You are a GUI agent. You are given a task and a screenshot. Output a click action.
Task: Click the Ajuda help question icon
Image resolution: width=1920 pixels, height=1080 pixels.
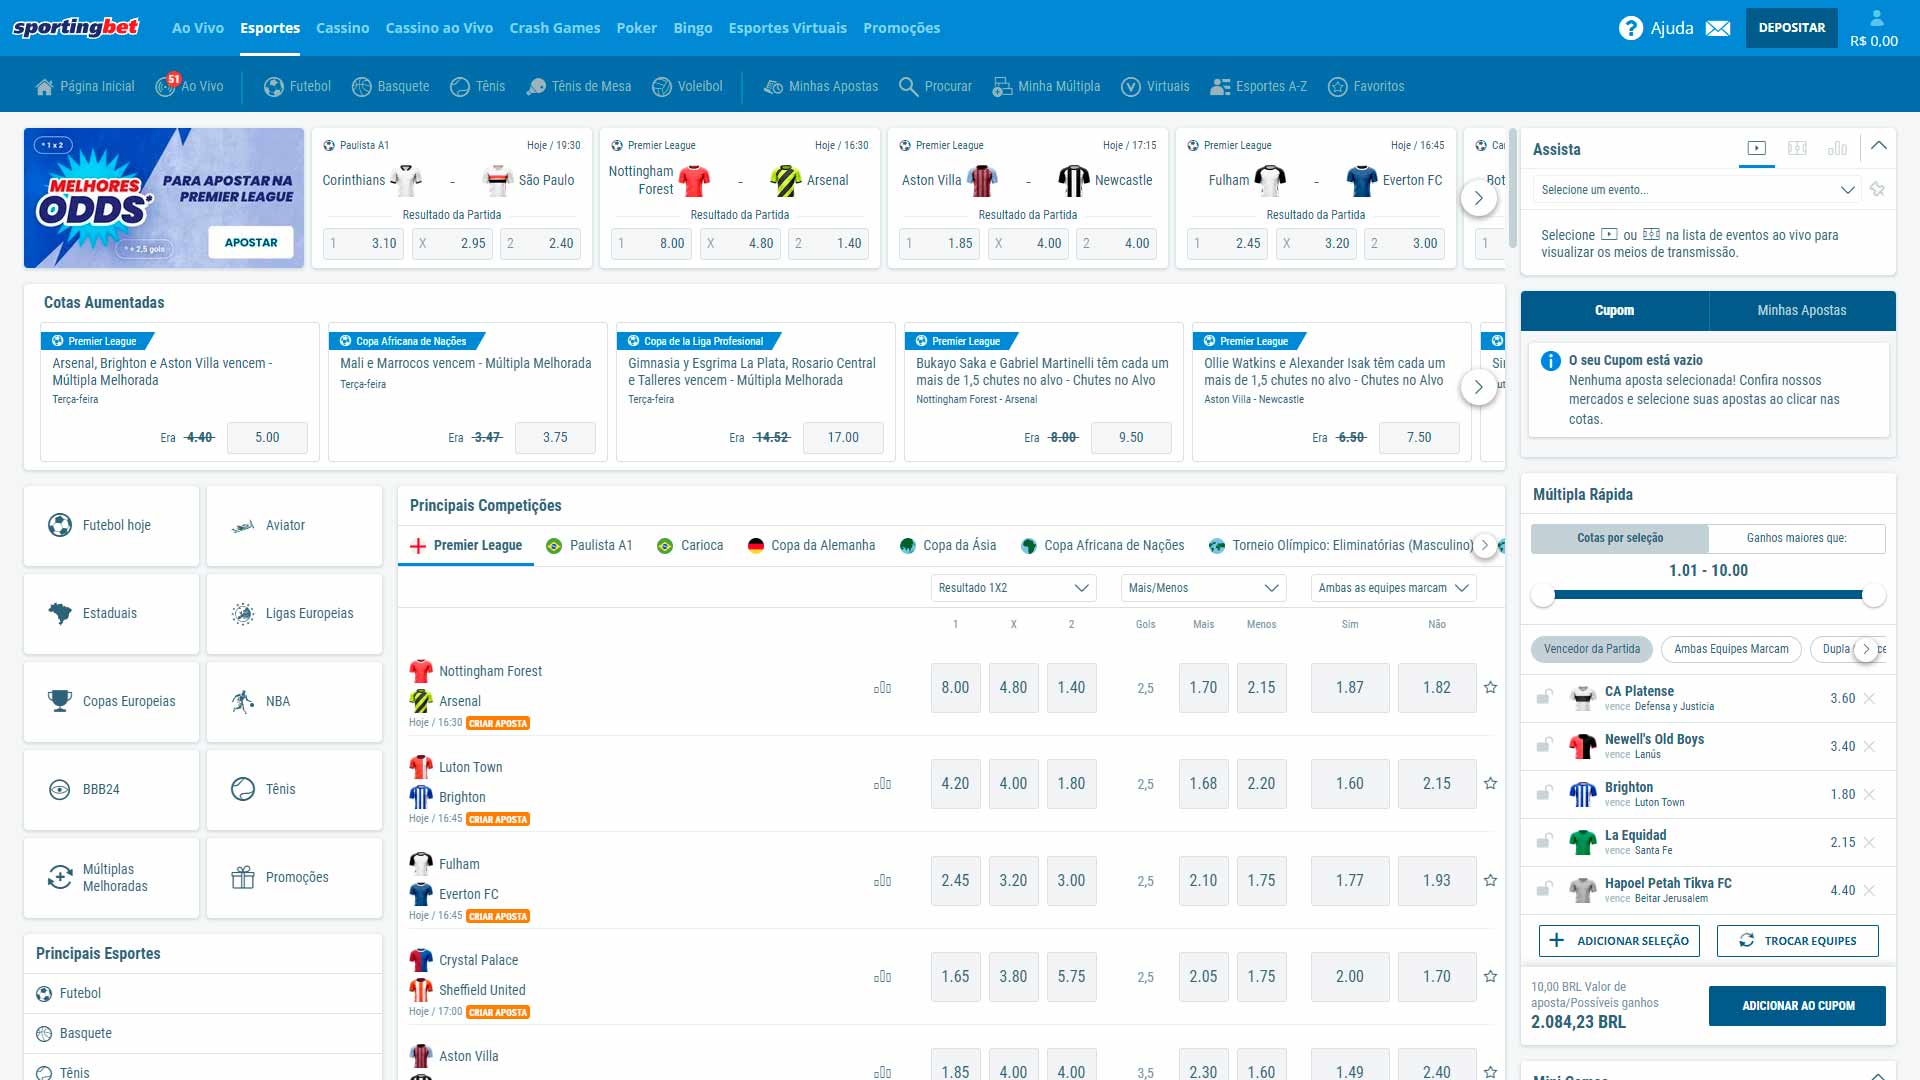click(x=1630, y=28)
